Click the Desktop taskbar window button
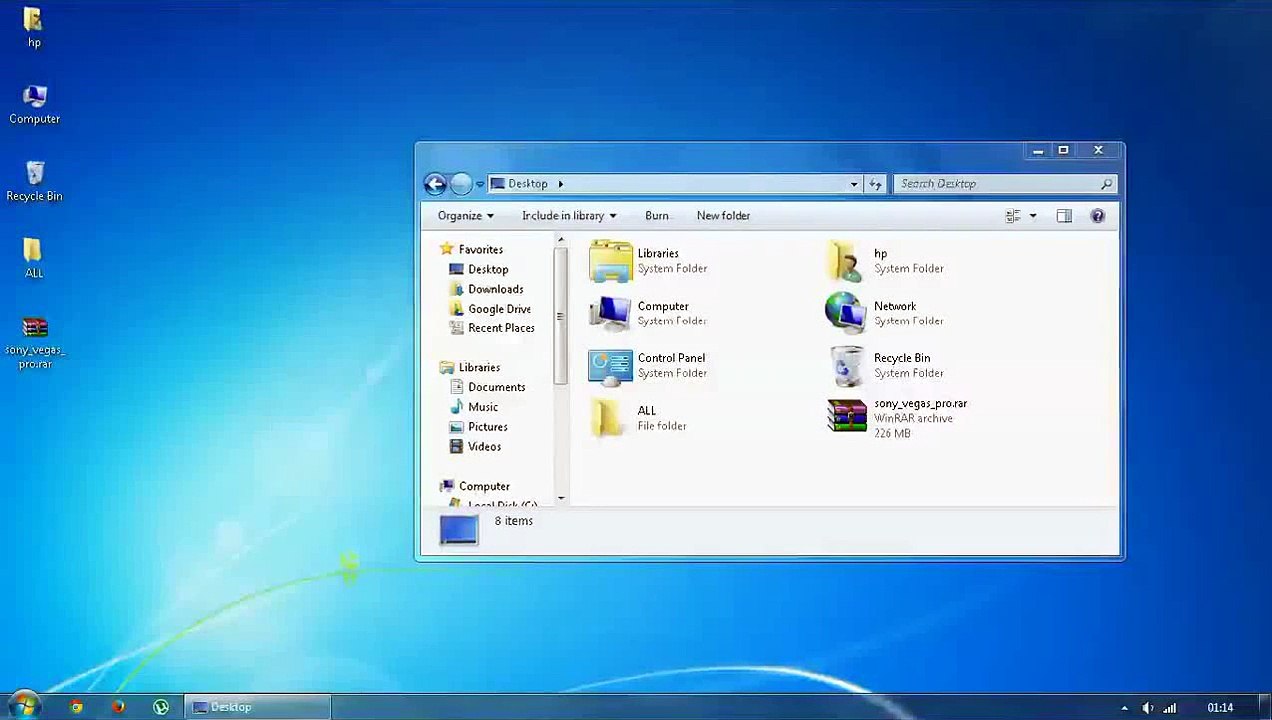The height and width of the screenshot is (720, 1272). (258, 707)
